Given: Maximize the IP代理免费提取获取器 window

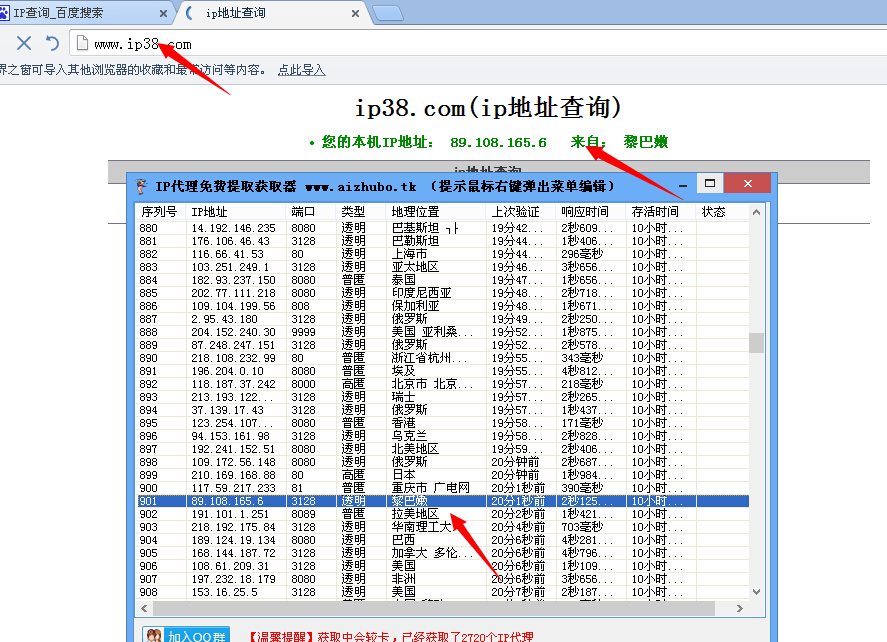Looking at the screenshot, I should [x=710, y=185].
